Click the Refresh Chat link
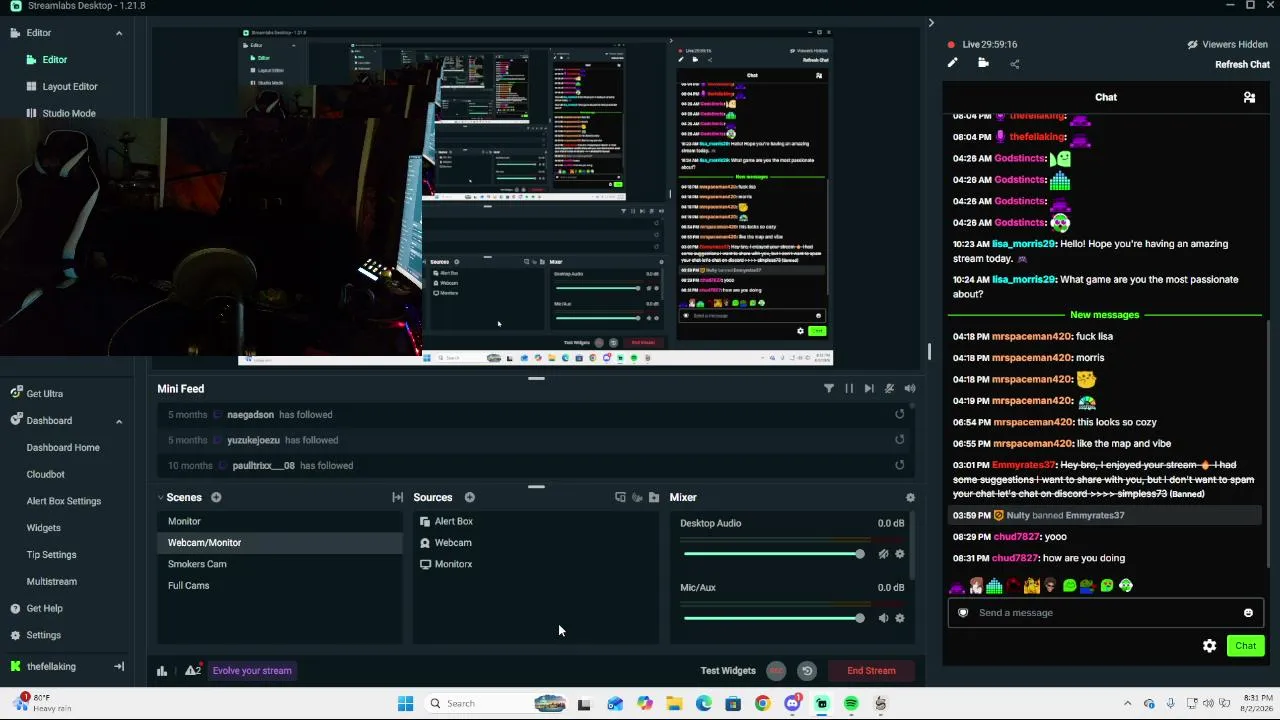Viewport: 1280px width, 720px height. click(x=1242, y=64)
